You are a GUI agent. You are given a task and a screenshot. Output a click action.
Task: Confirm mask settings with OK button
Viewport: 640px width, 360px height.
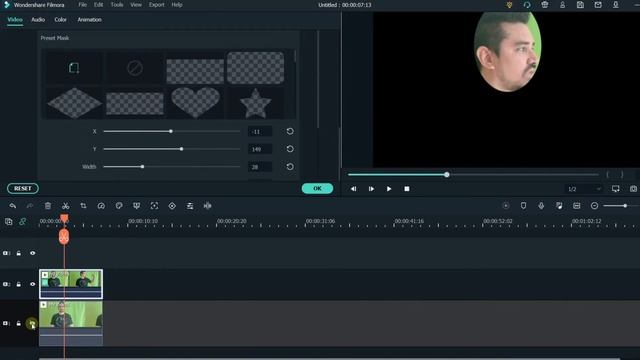tap(317, 188)
